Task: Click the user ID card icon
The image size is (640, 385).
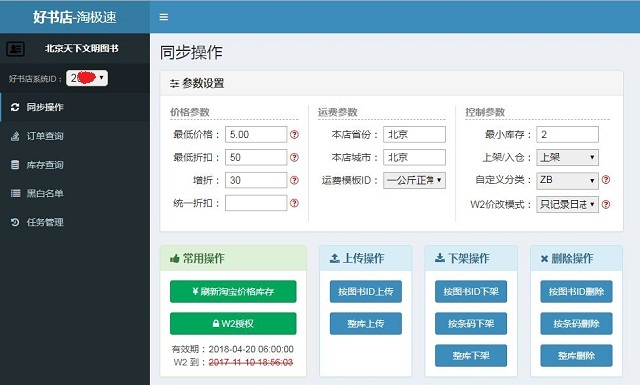Action: [16, 49]
